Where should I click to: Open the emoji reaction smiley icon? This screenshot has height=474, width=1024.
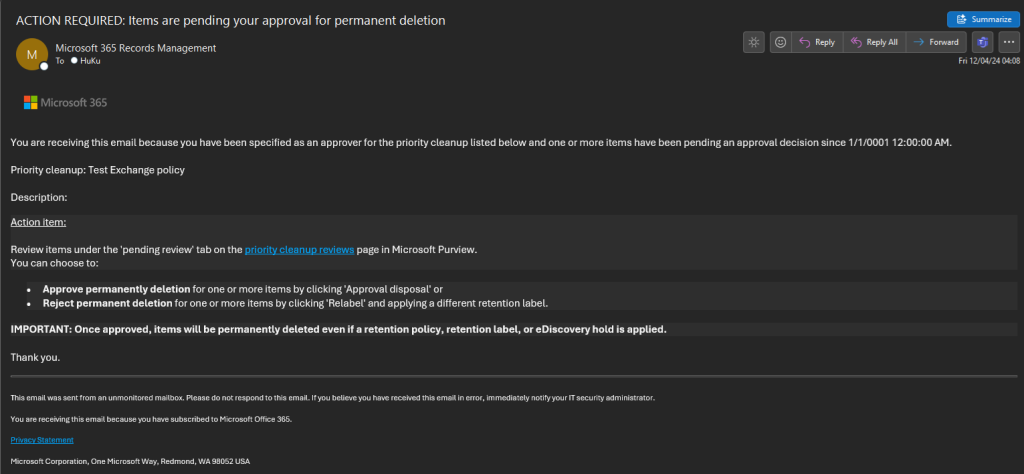[x=780, y=42]
